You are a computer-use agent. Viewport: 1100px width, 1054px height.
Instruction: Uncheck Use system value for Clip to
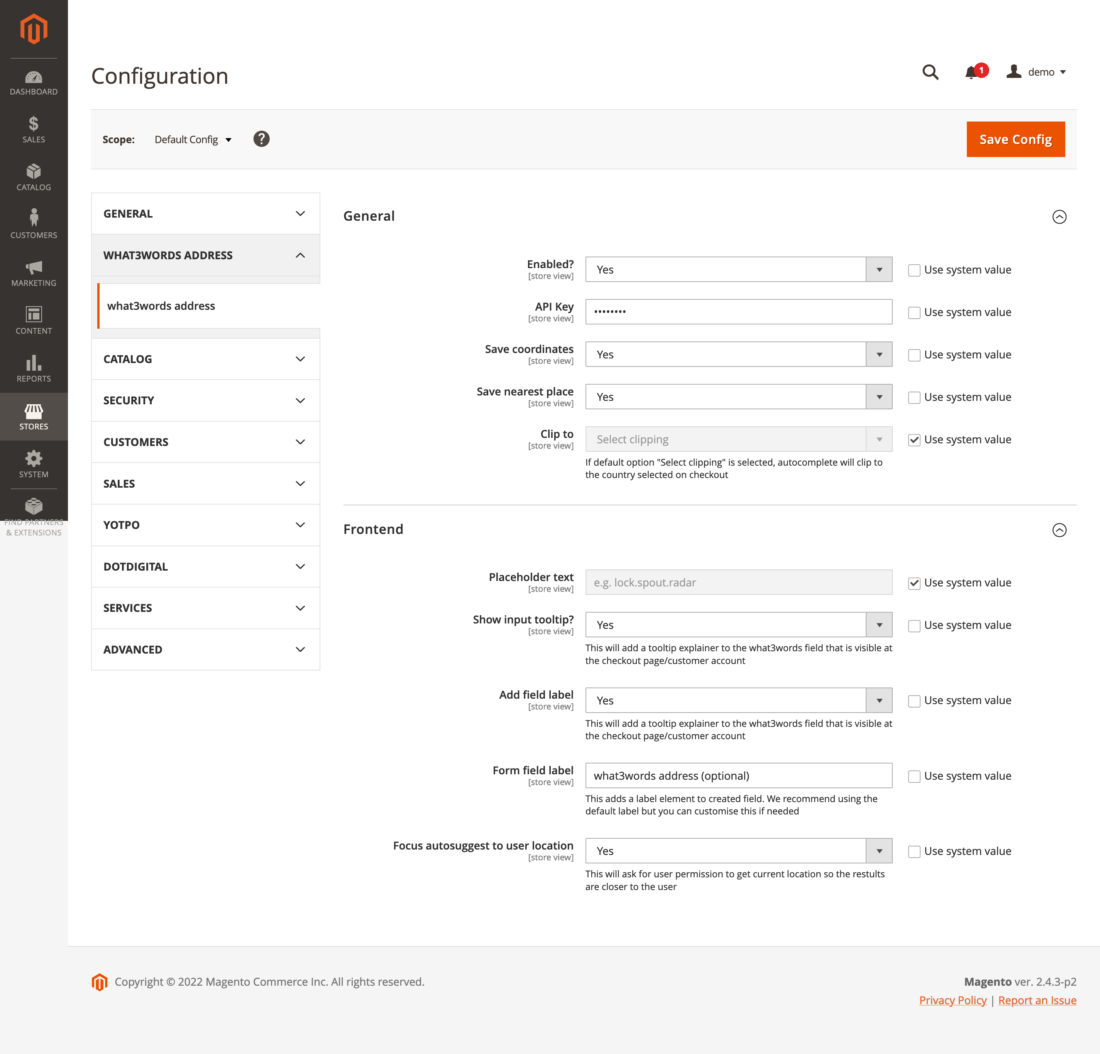tap(913, 440)
